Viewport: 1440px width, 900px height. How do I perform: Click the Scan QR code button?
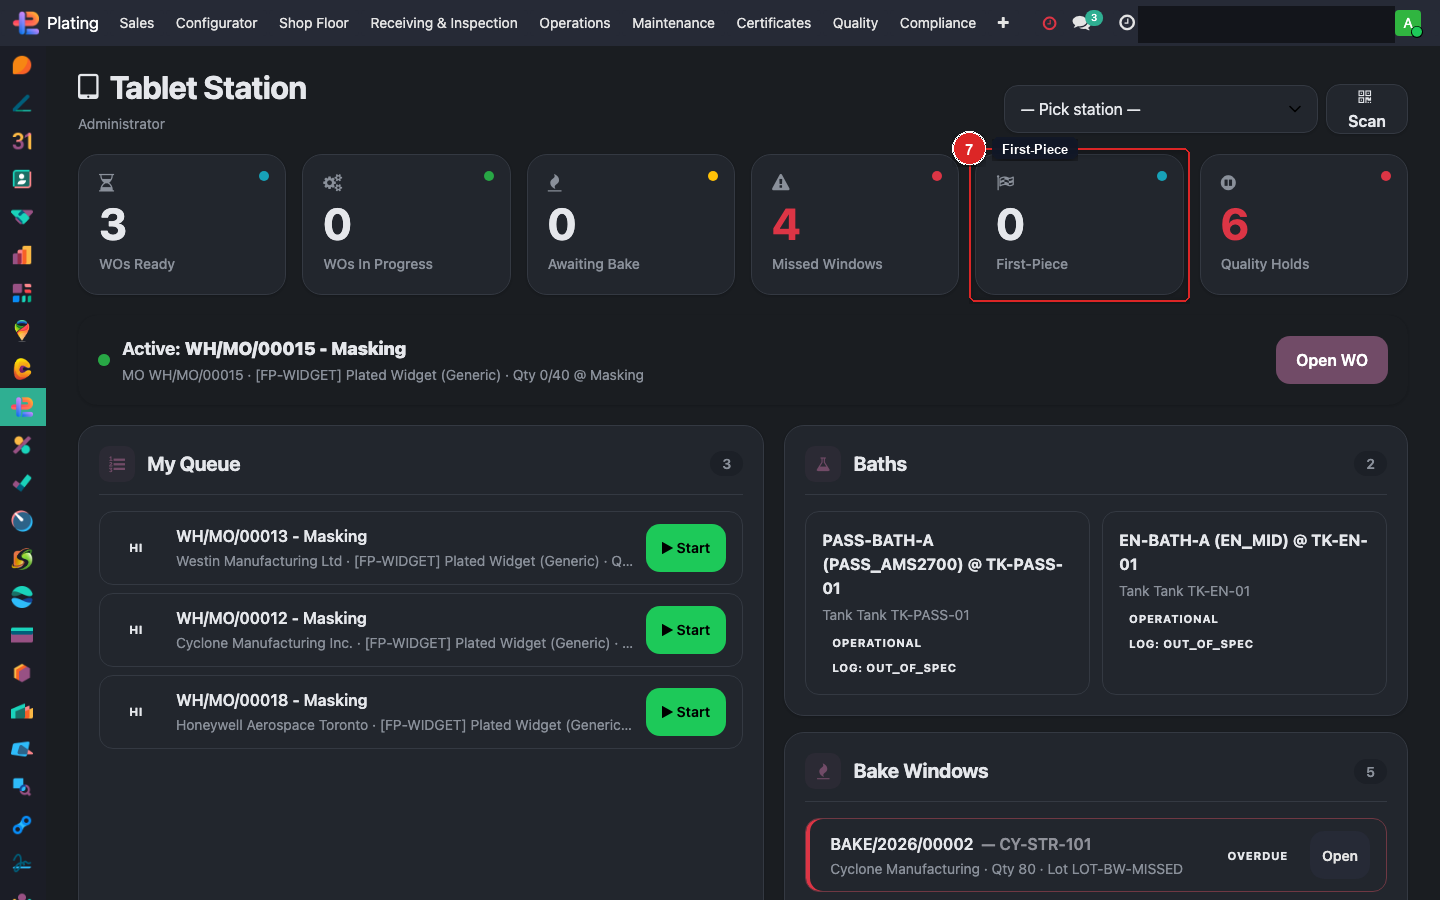coord(1365,109)
